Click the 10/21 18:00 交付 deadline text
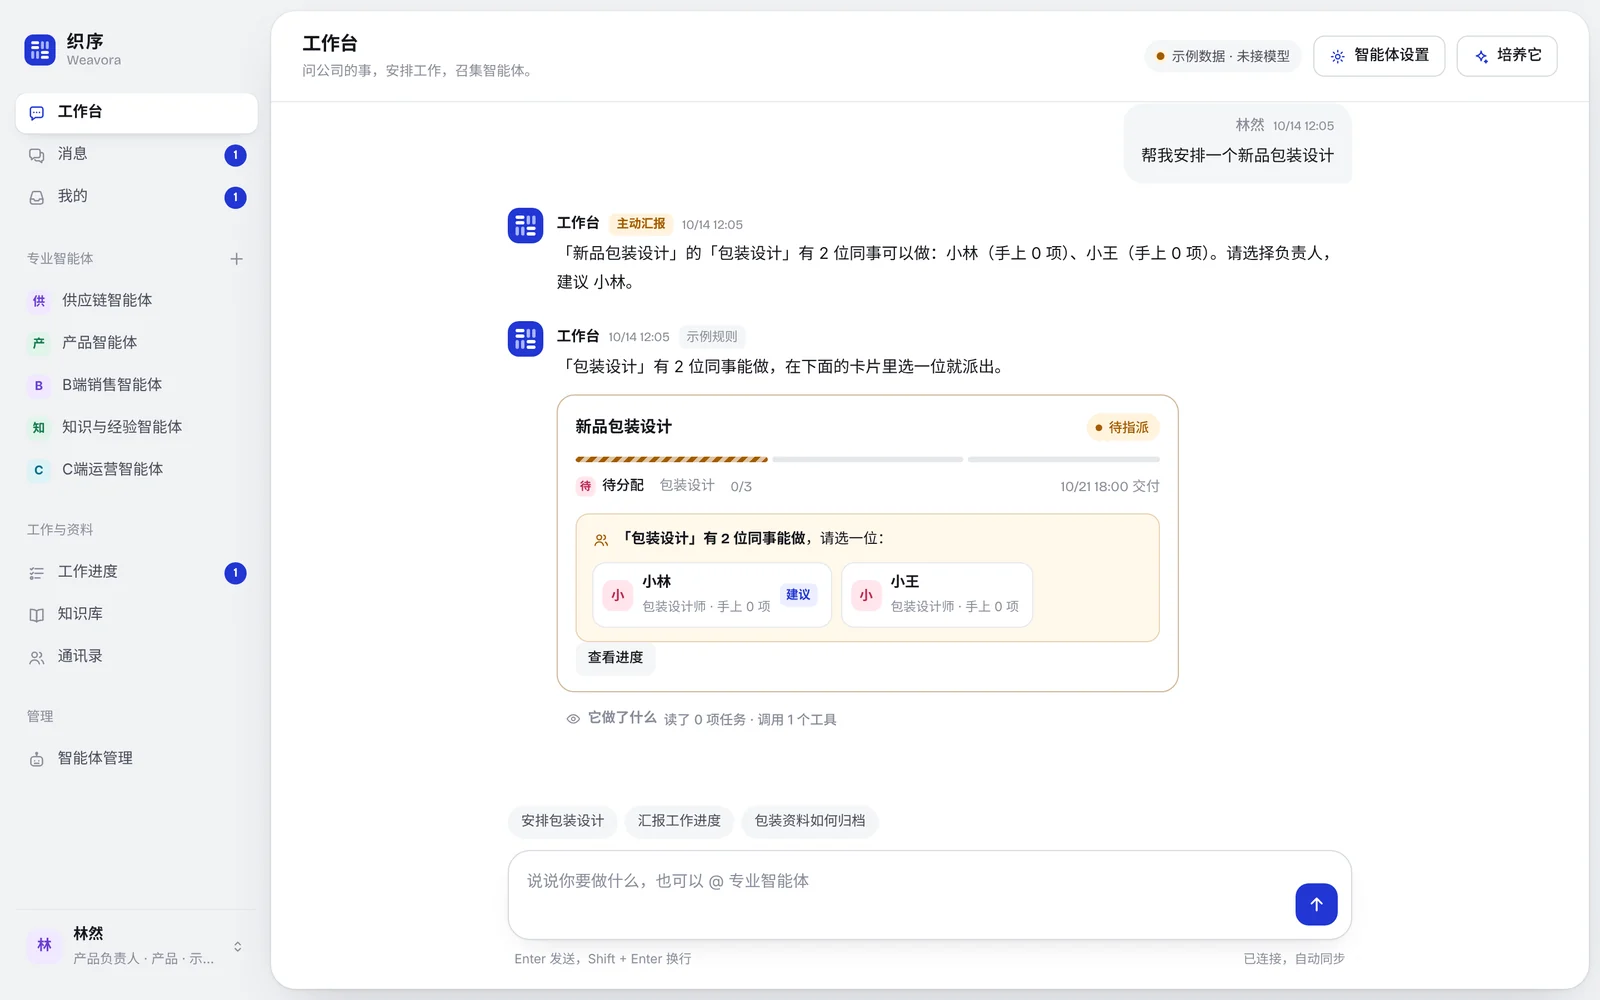This screenshot has height=1000, width=1600. (x=1110, y=487)
